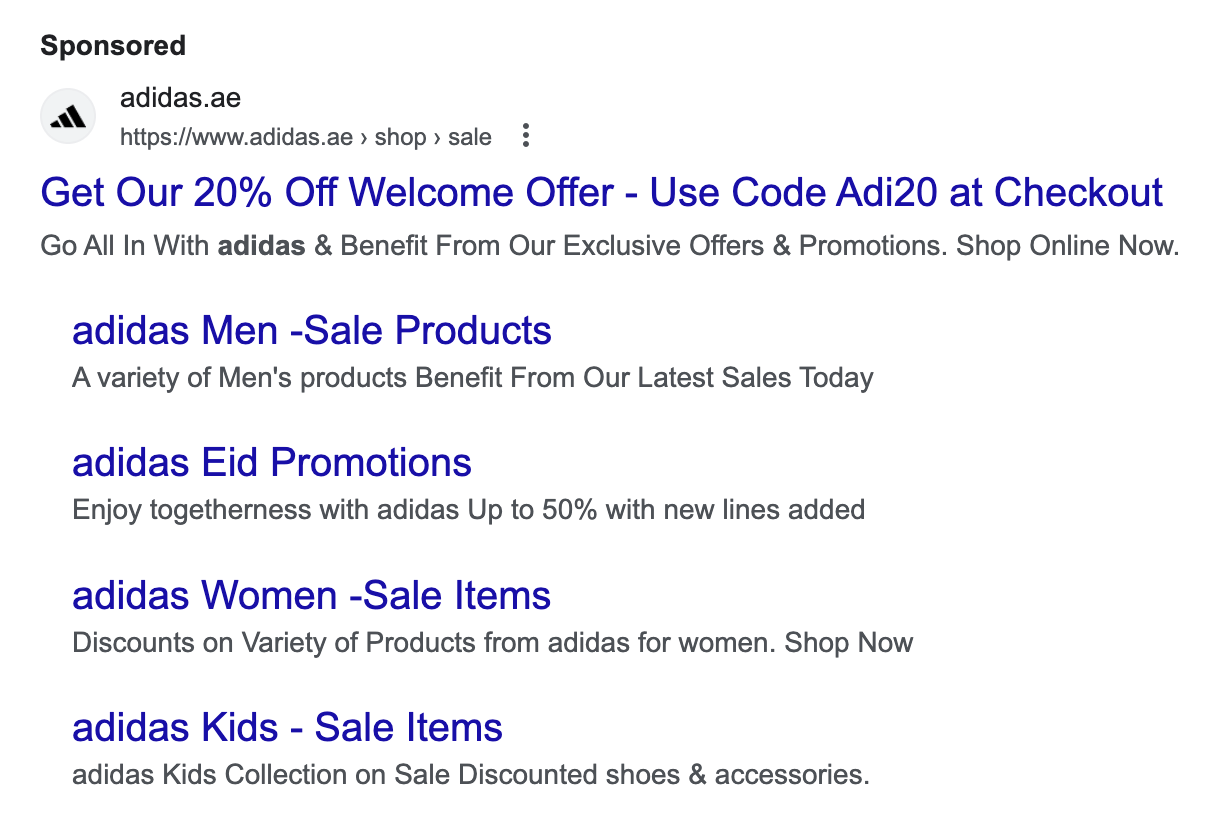Click the adidas.ae site name
1228x824 pixels.
pyautogui.click(x=180, y=99)
